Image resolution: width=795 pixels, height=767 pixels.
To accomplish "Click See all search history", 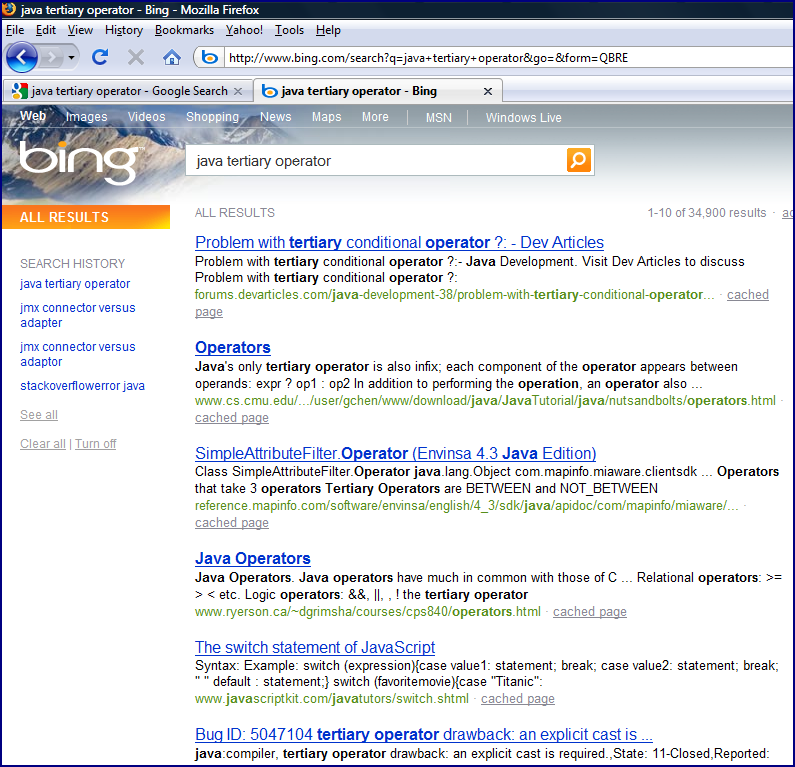I will click(x=39, y=415).
